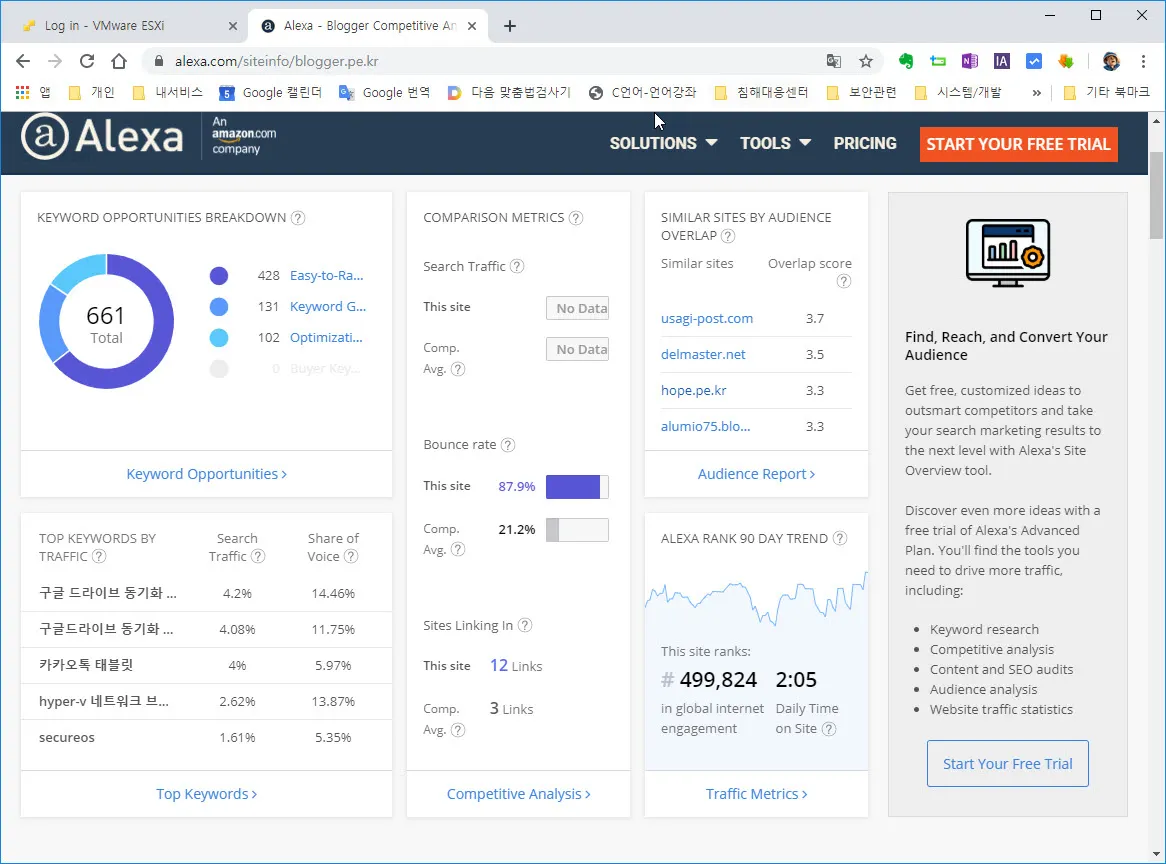
Task: Open the usagi-post.com similar site link
Action: [x=707, y=318]
